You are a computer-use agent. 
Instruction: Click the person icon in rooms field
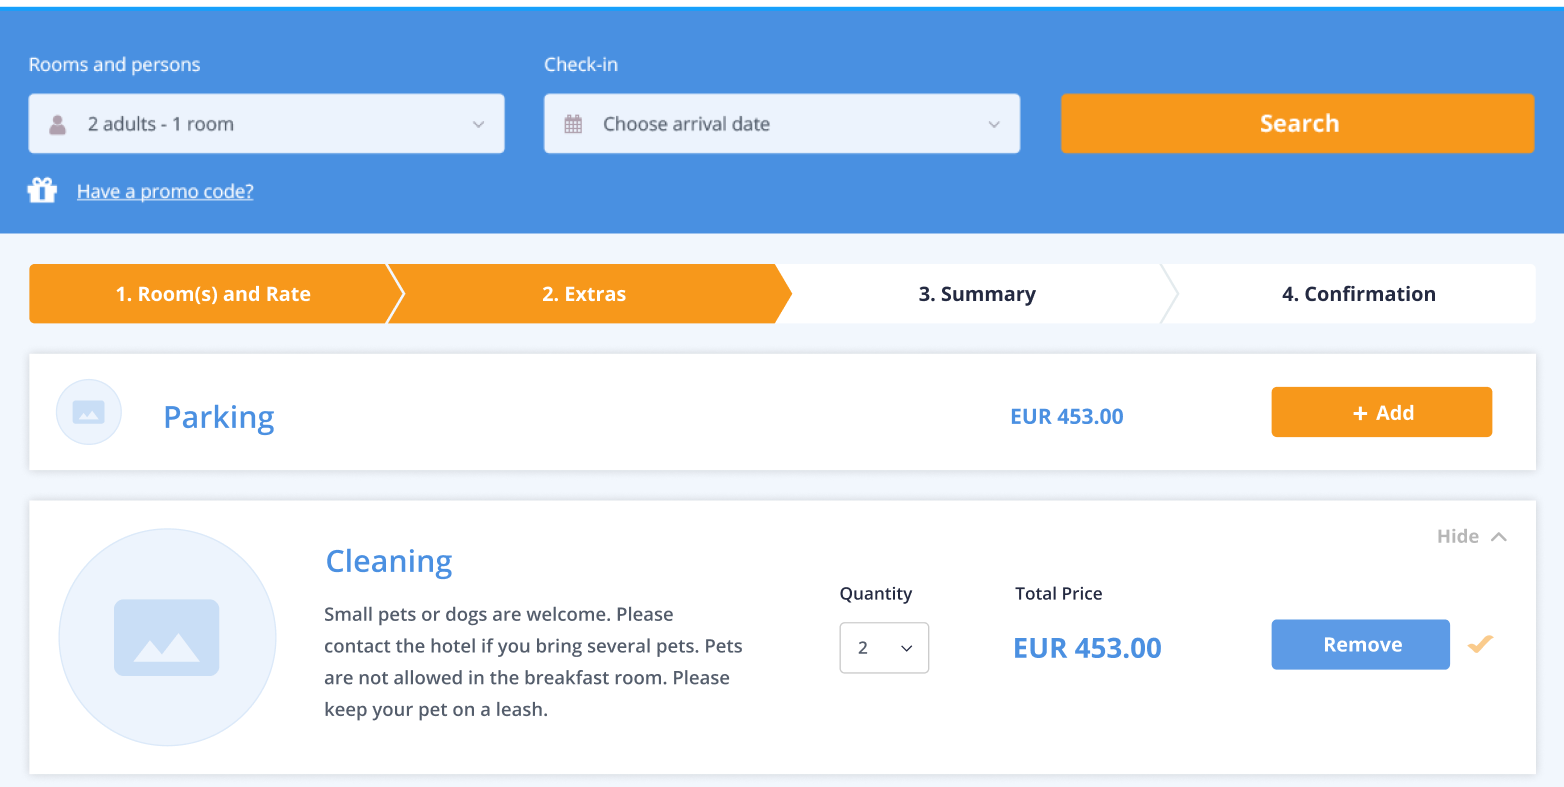[x=58, y=124]
